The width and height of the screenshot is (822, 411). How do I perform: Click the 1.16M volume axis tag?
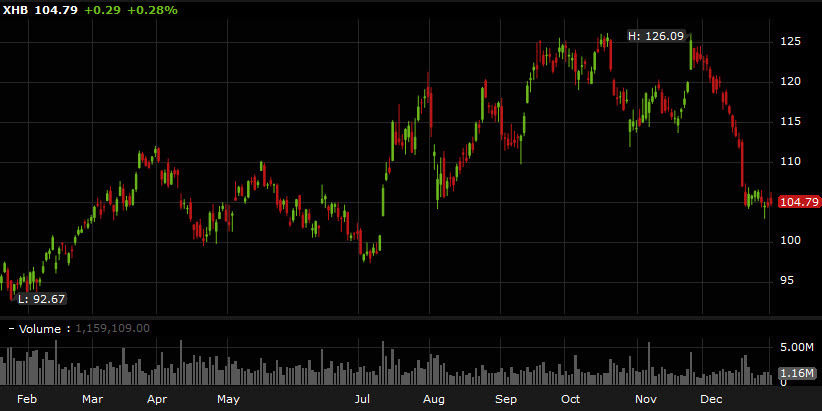pyautogui.click(x=797, y=373)
